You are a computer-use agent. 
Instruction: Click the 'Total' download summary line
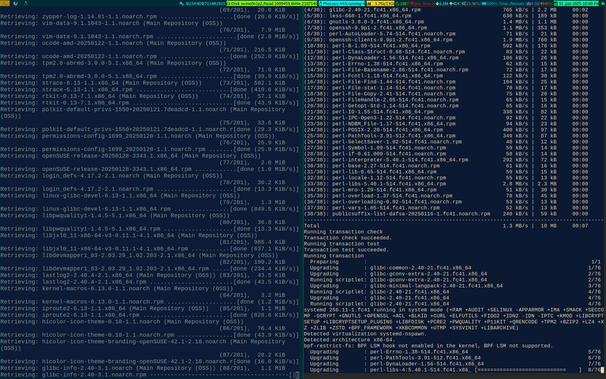[x=446, y=226]
